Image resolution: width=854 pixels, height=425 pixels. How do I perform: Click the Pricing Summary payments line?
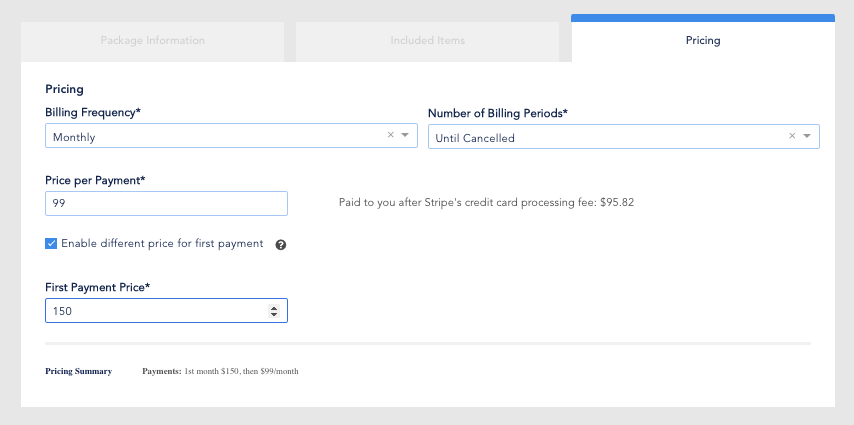(x=220, y=372)
